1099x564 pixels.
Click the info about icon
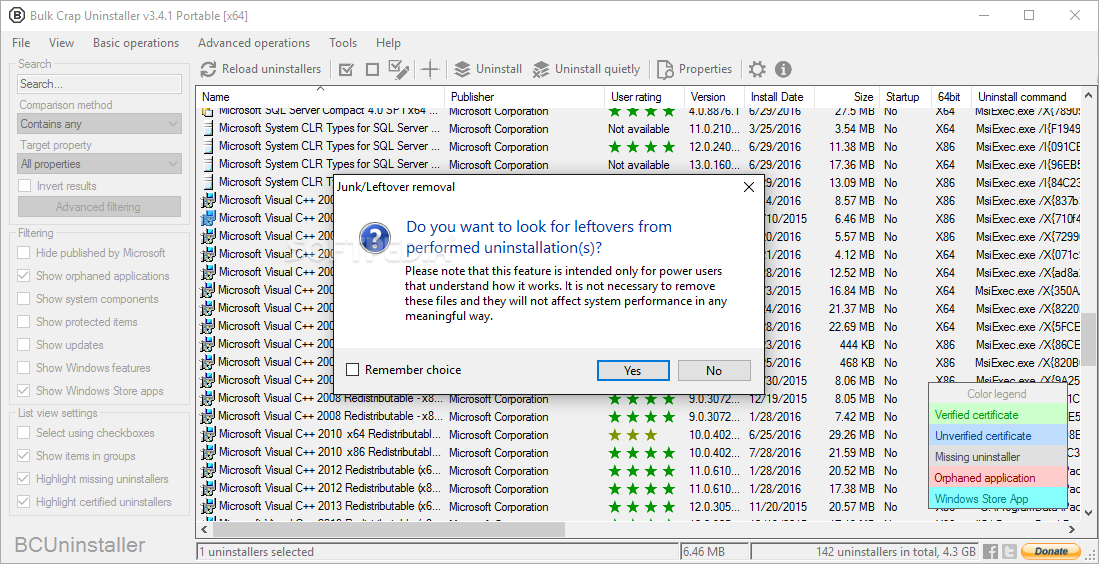pos(784,69)
